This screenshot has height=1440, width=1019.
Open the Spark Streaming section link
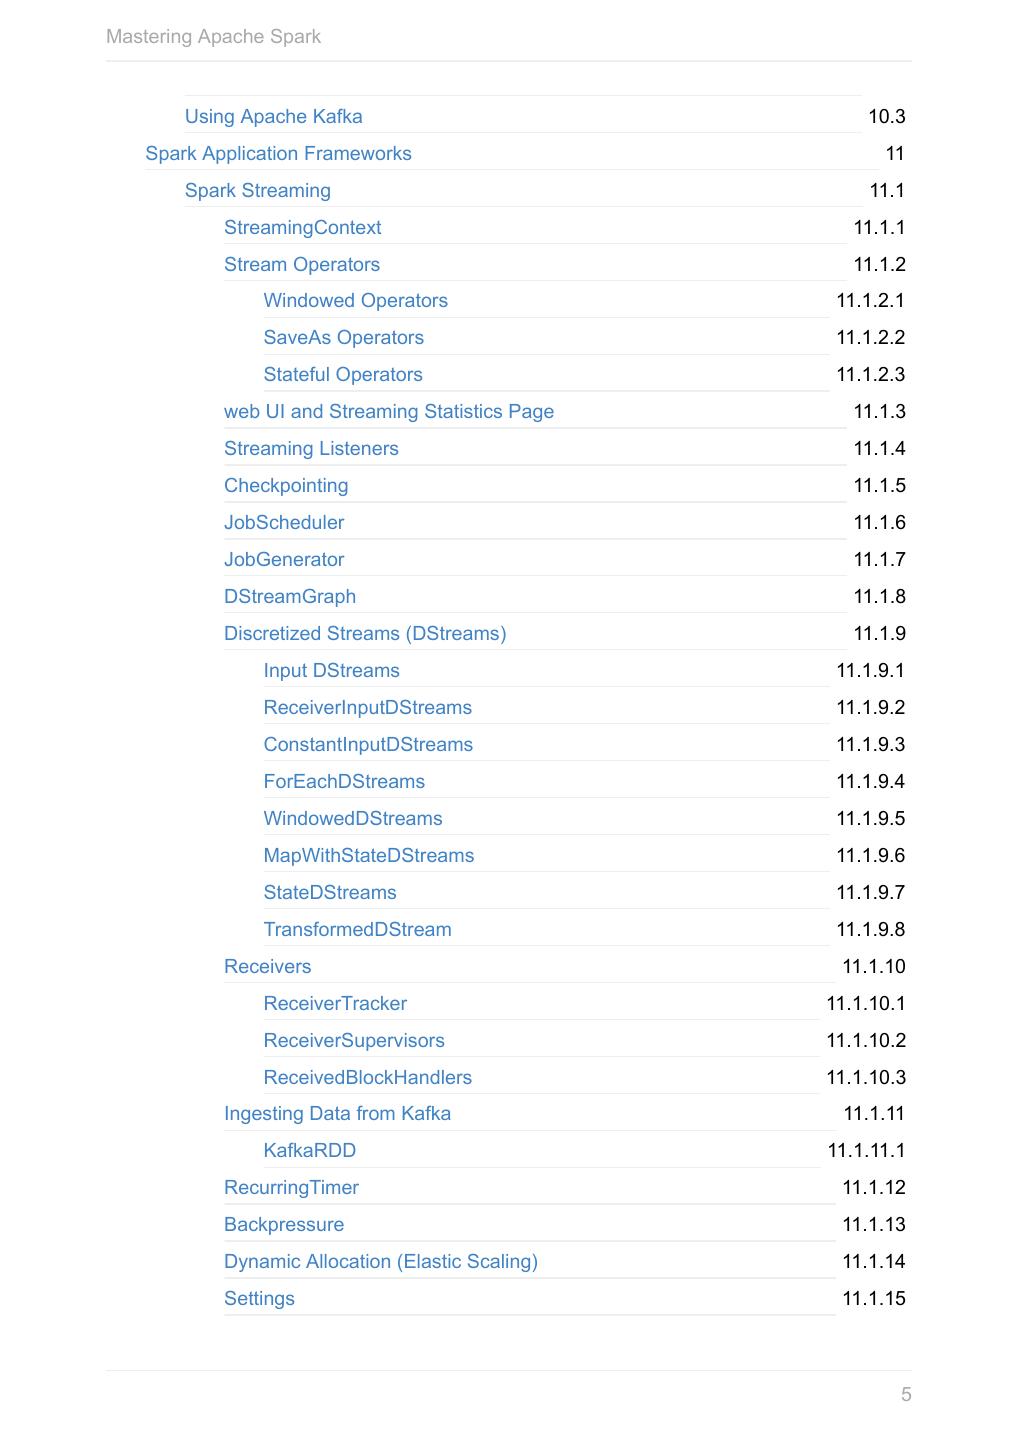tap(257, 190)
